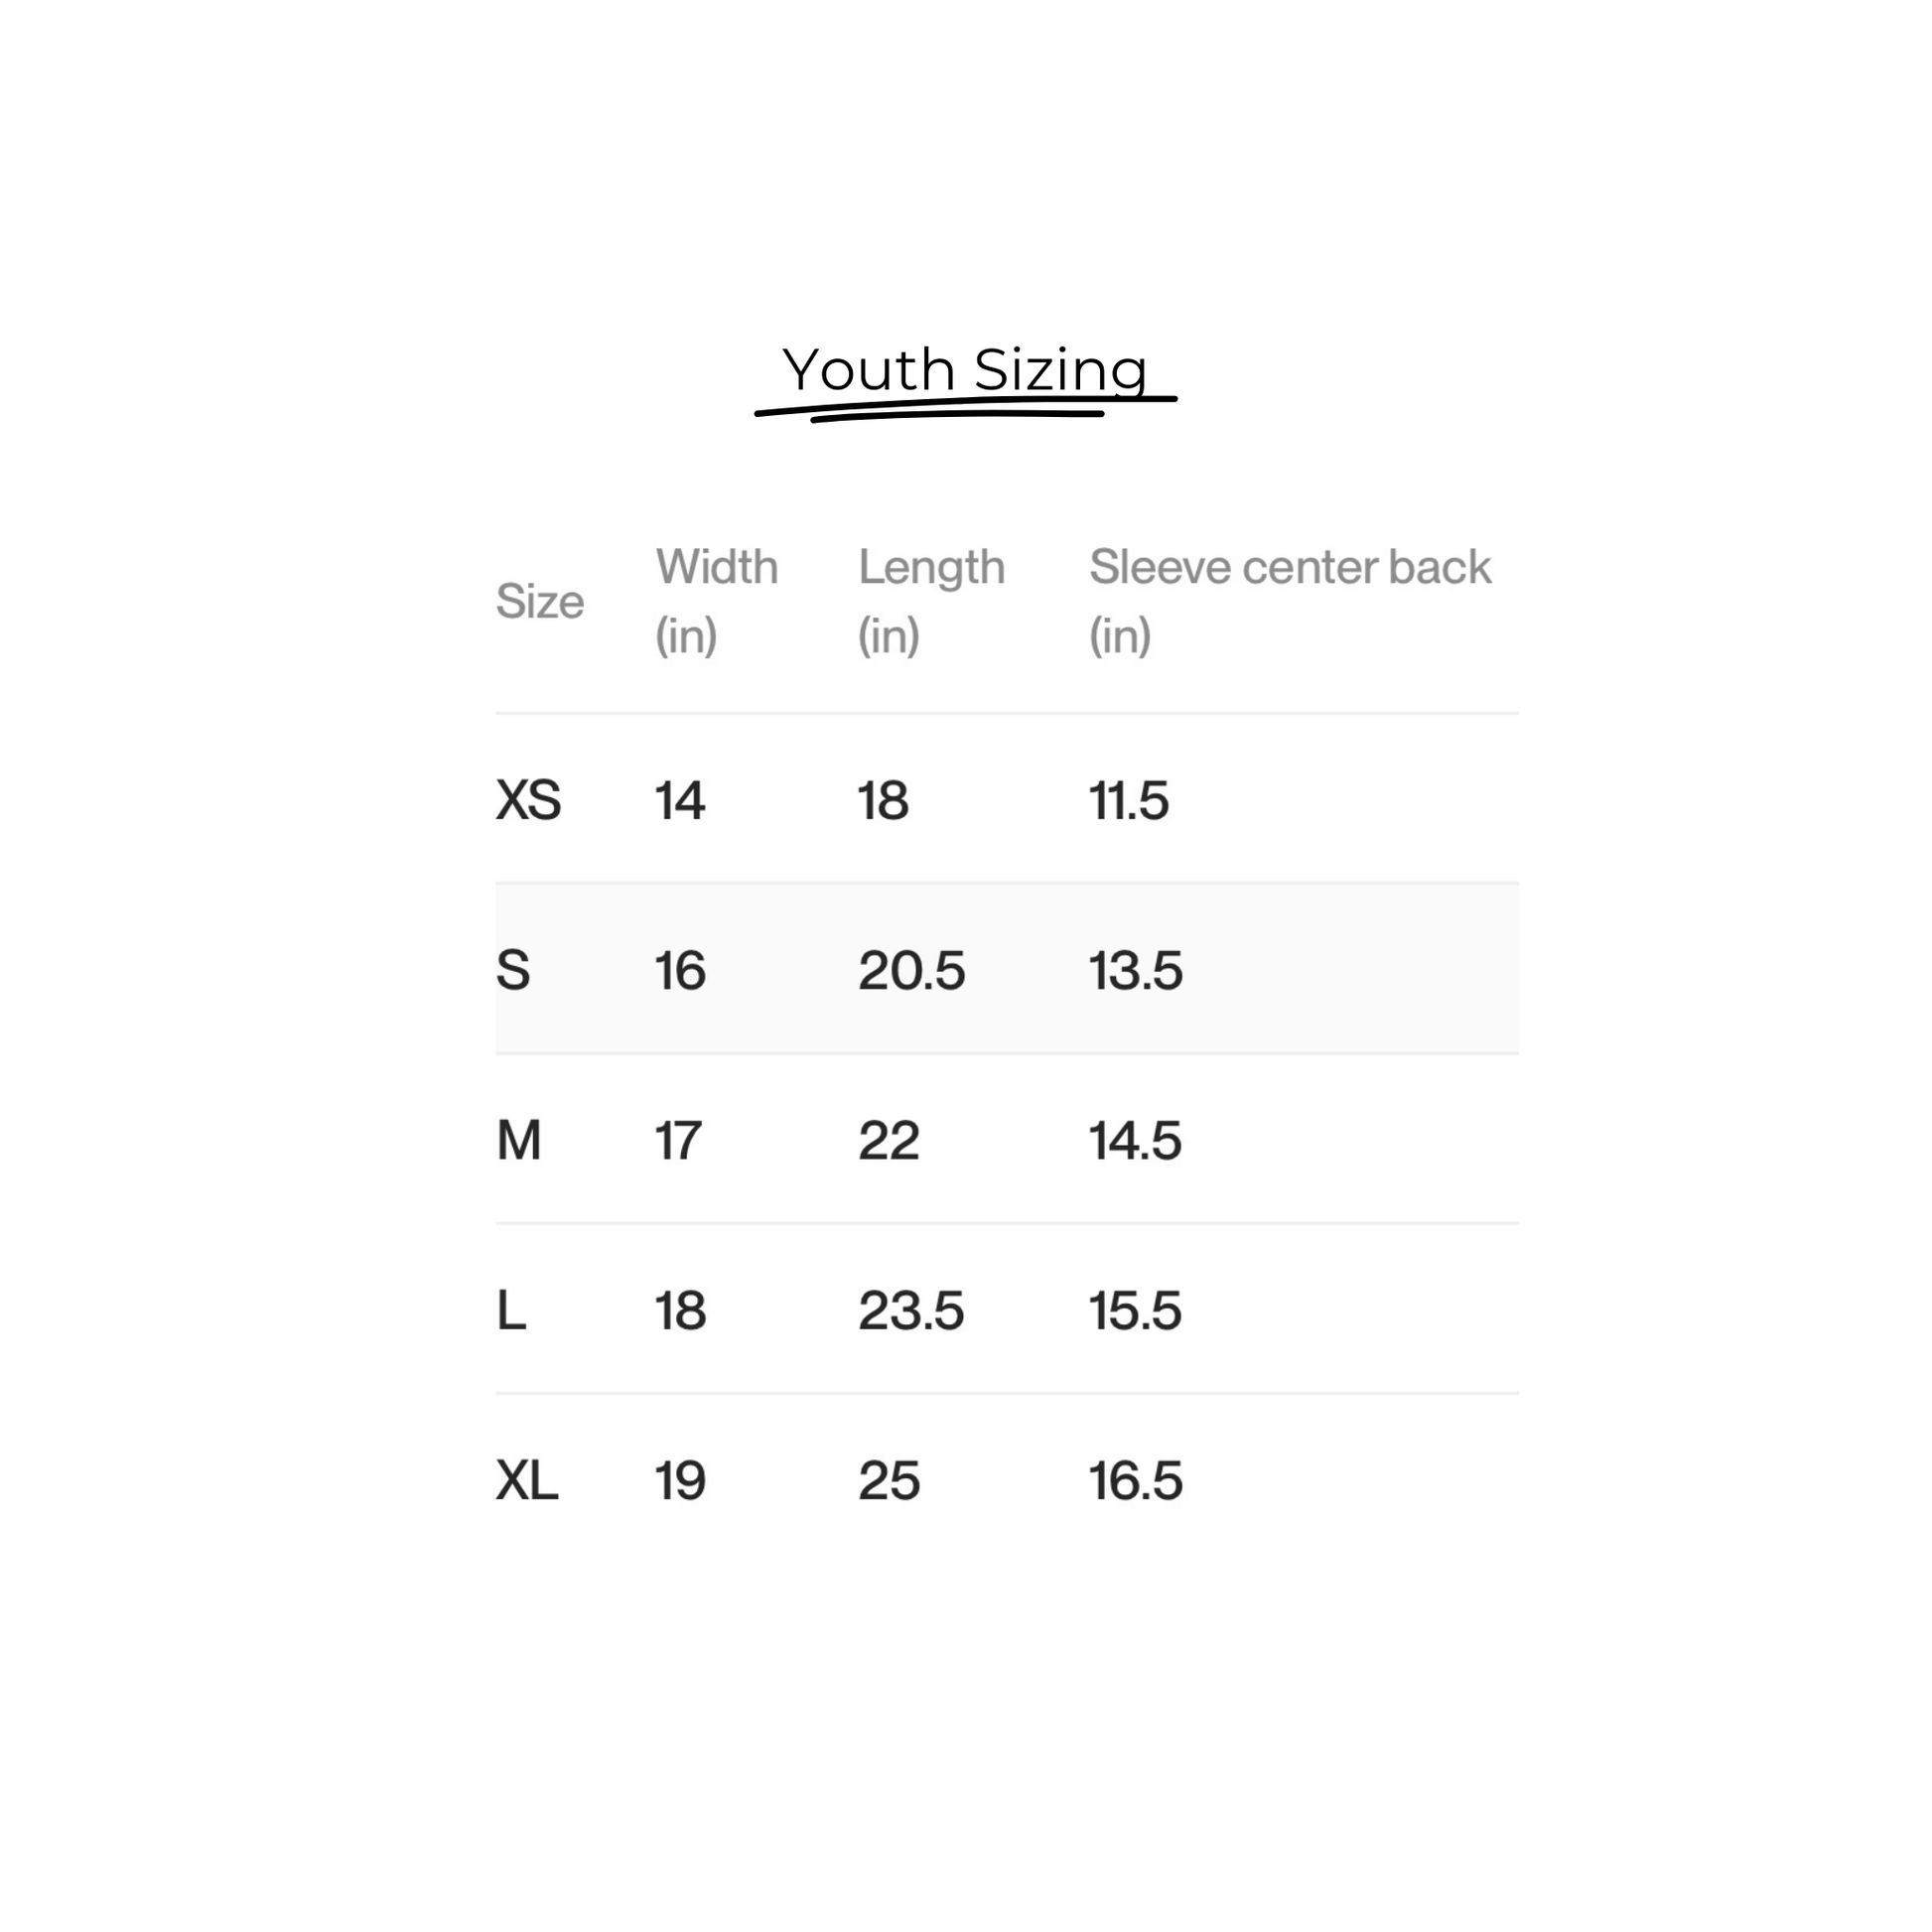Click the L sleeve value 15.5
Image resolution: width=1932 pixels, height=1932 pixels.
(x=1135, y=1310)
